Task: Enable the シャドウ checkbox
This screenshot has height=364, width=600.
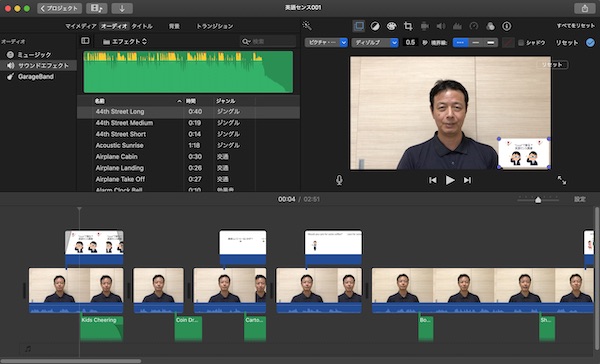Action: 521,42
